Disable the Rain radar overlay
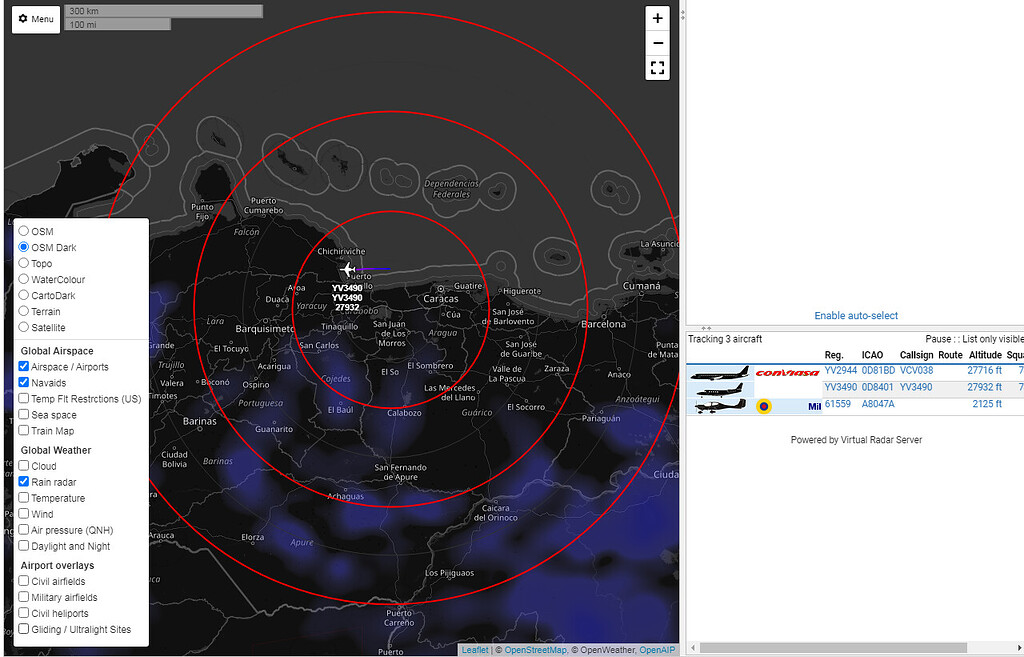 tap(23, 482)
